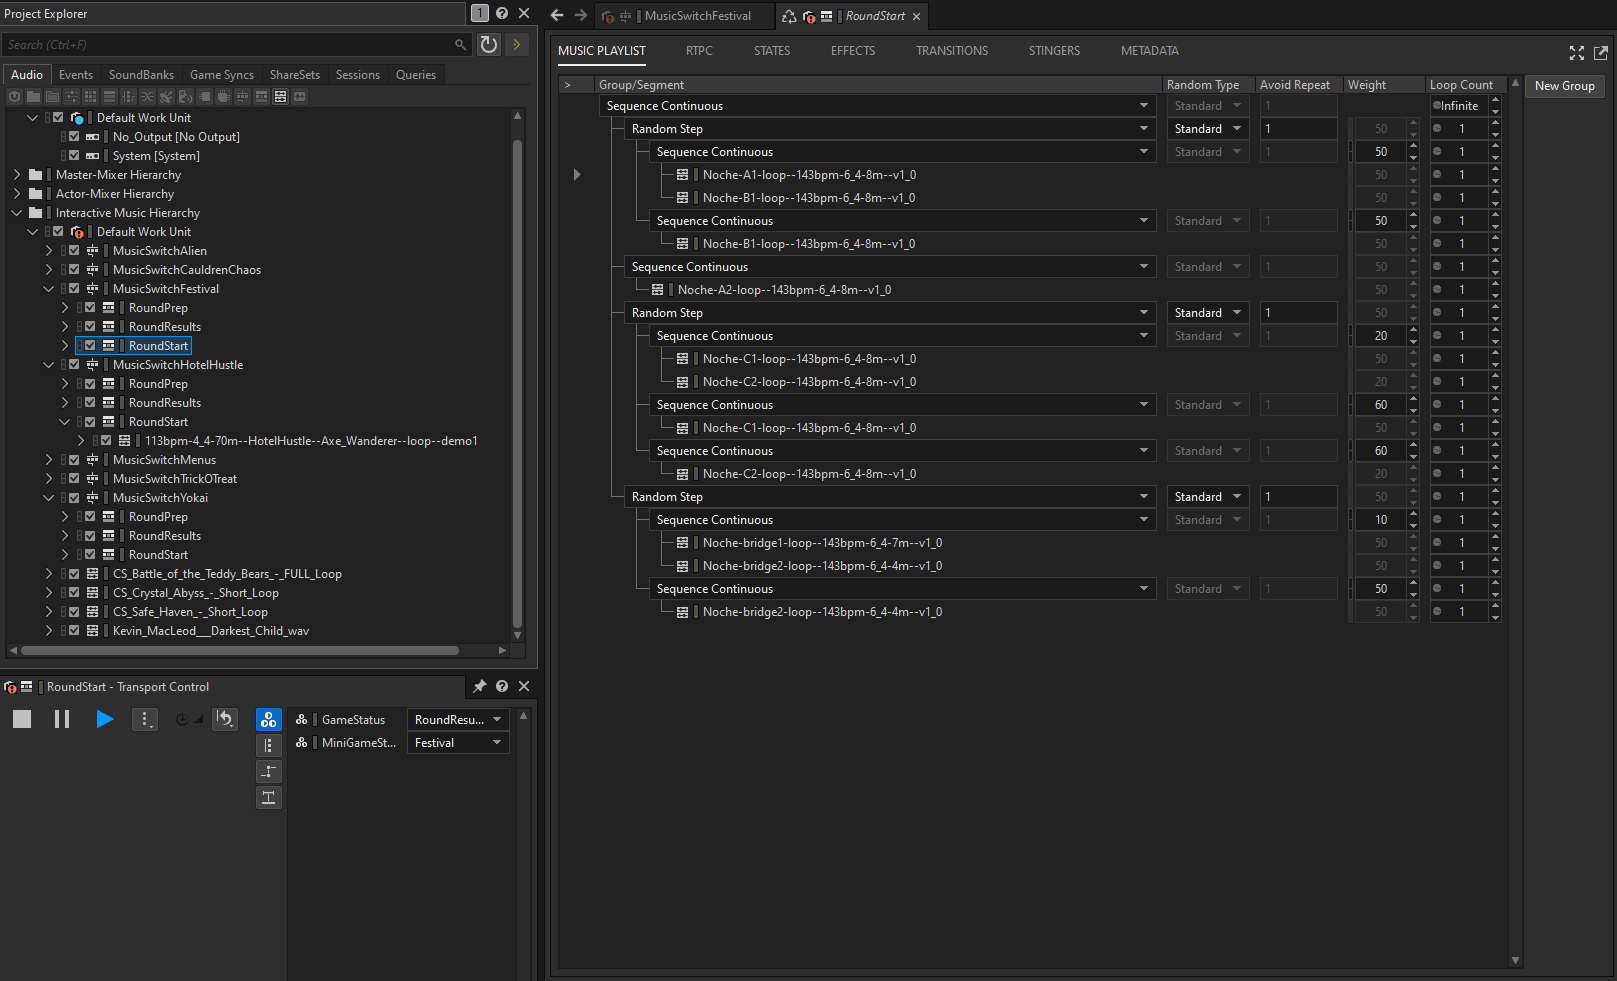Pin the Transport Control view
The width and height of the screenshot is (1617, 981).
(x=480, y=686)
